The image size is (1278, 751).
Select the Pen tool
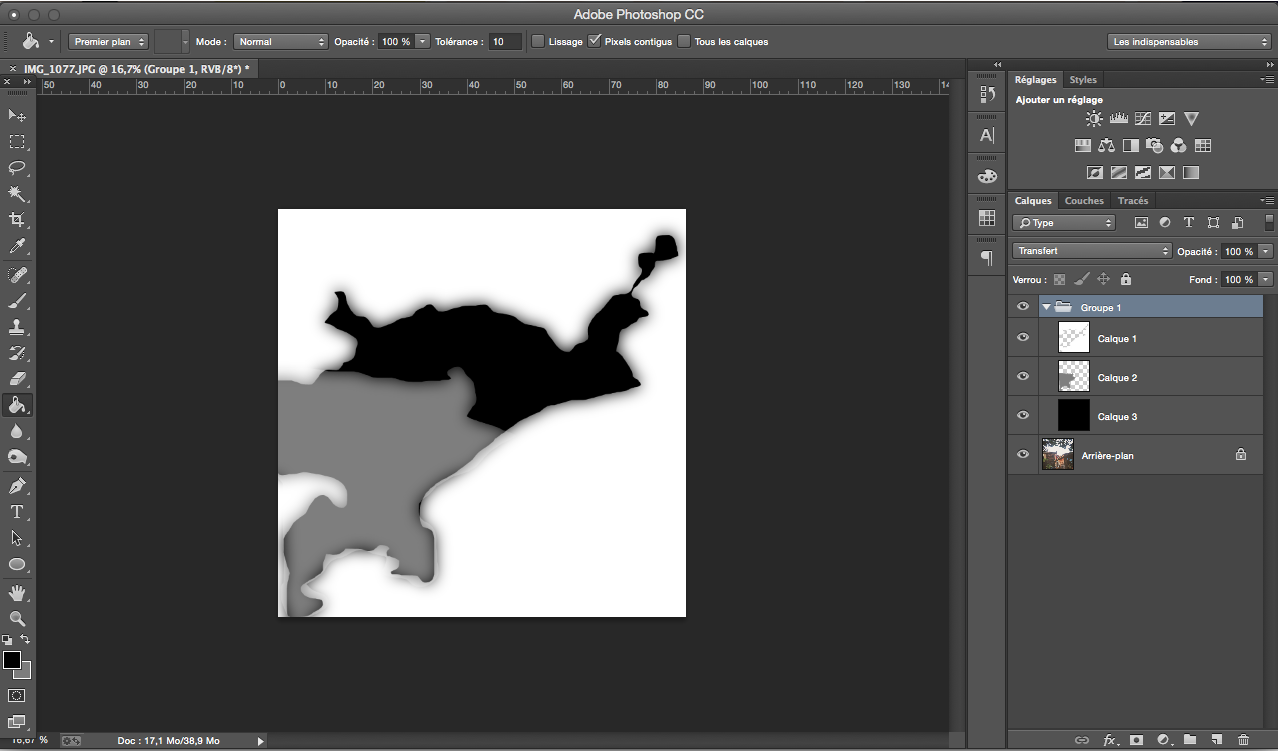[17, 486]
